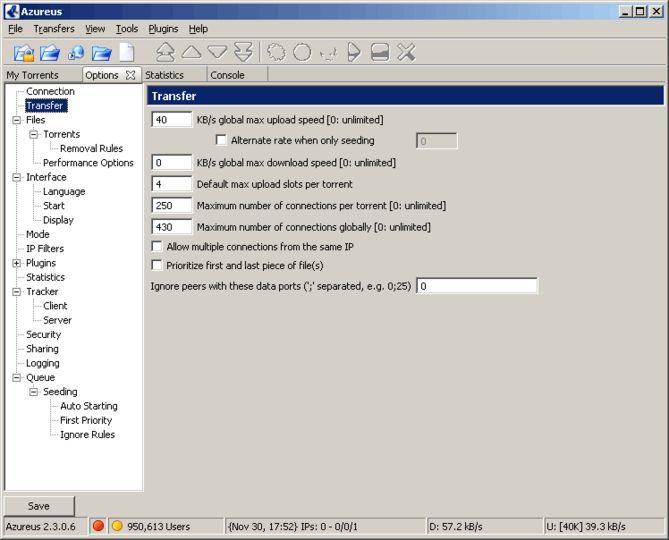Click the faint recheck toolbar icon
The width and height of the screenshot is (669, 540).
328,53
